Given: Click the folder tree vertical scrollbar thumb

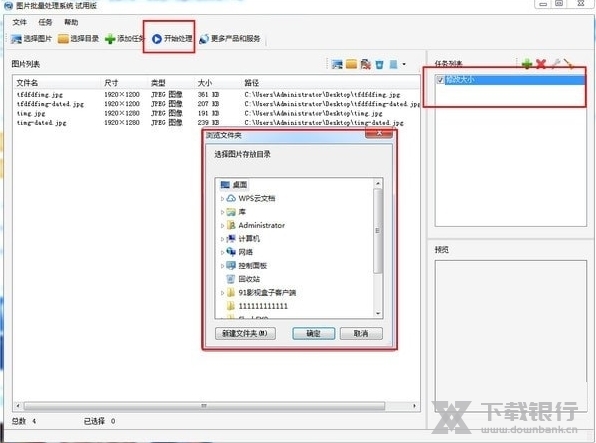Looking at the screenshot, I should 377,230.
